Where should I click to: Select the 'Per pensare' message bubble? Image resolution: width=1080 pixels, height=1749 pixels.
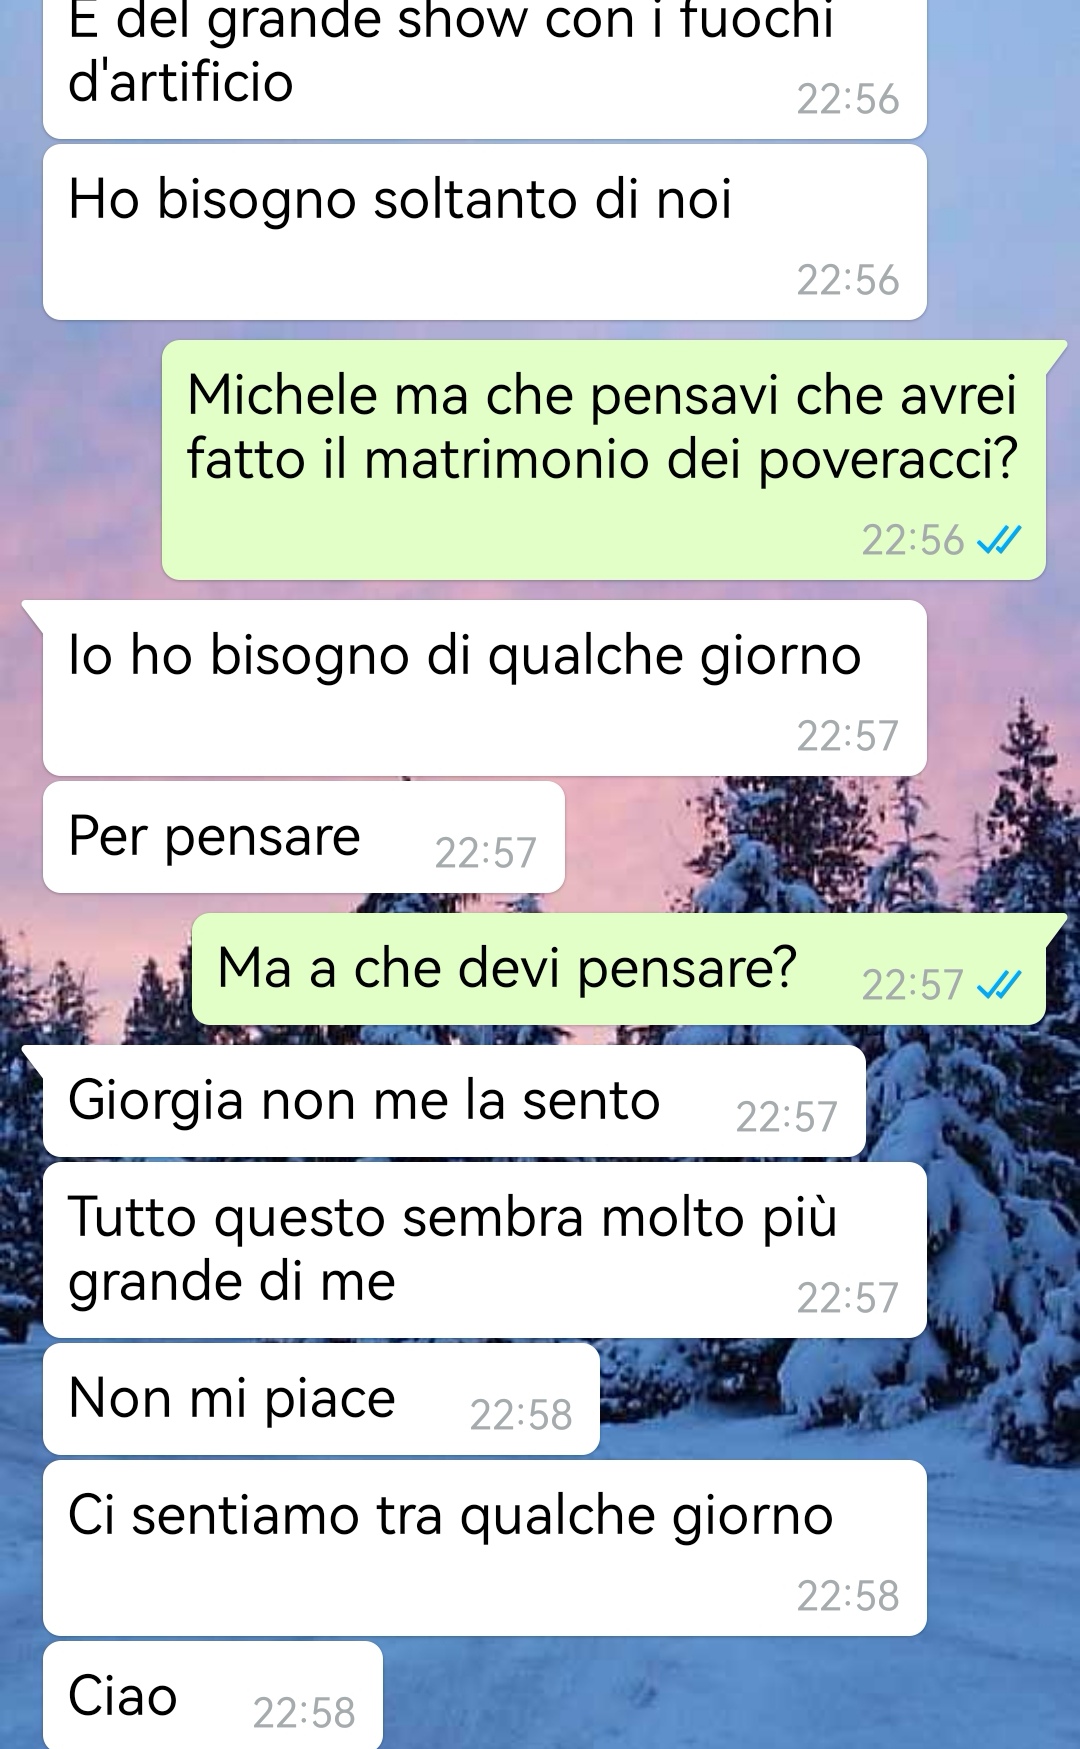click(x=304, y=837)
